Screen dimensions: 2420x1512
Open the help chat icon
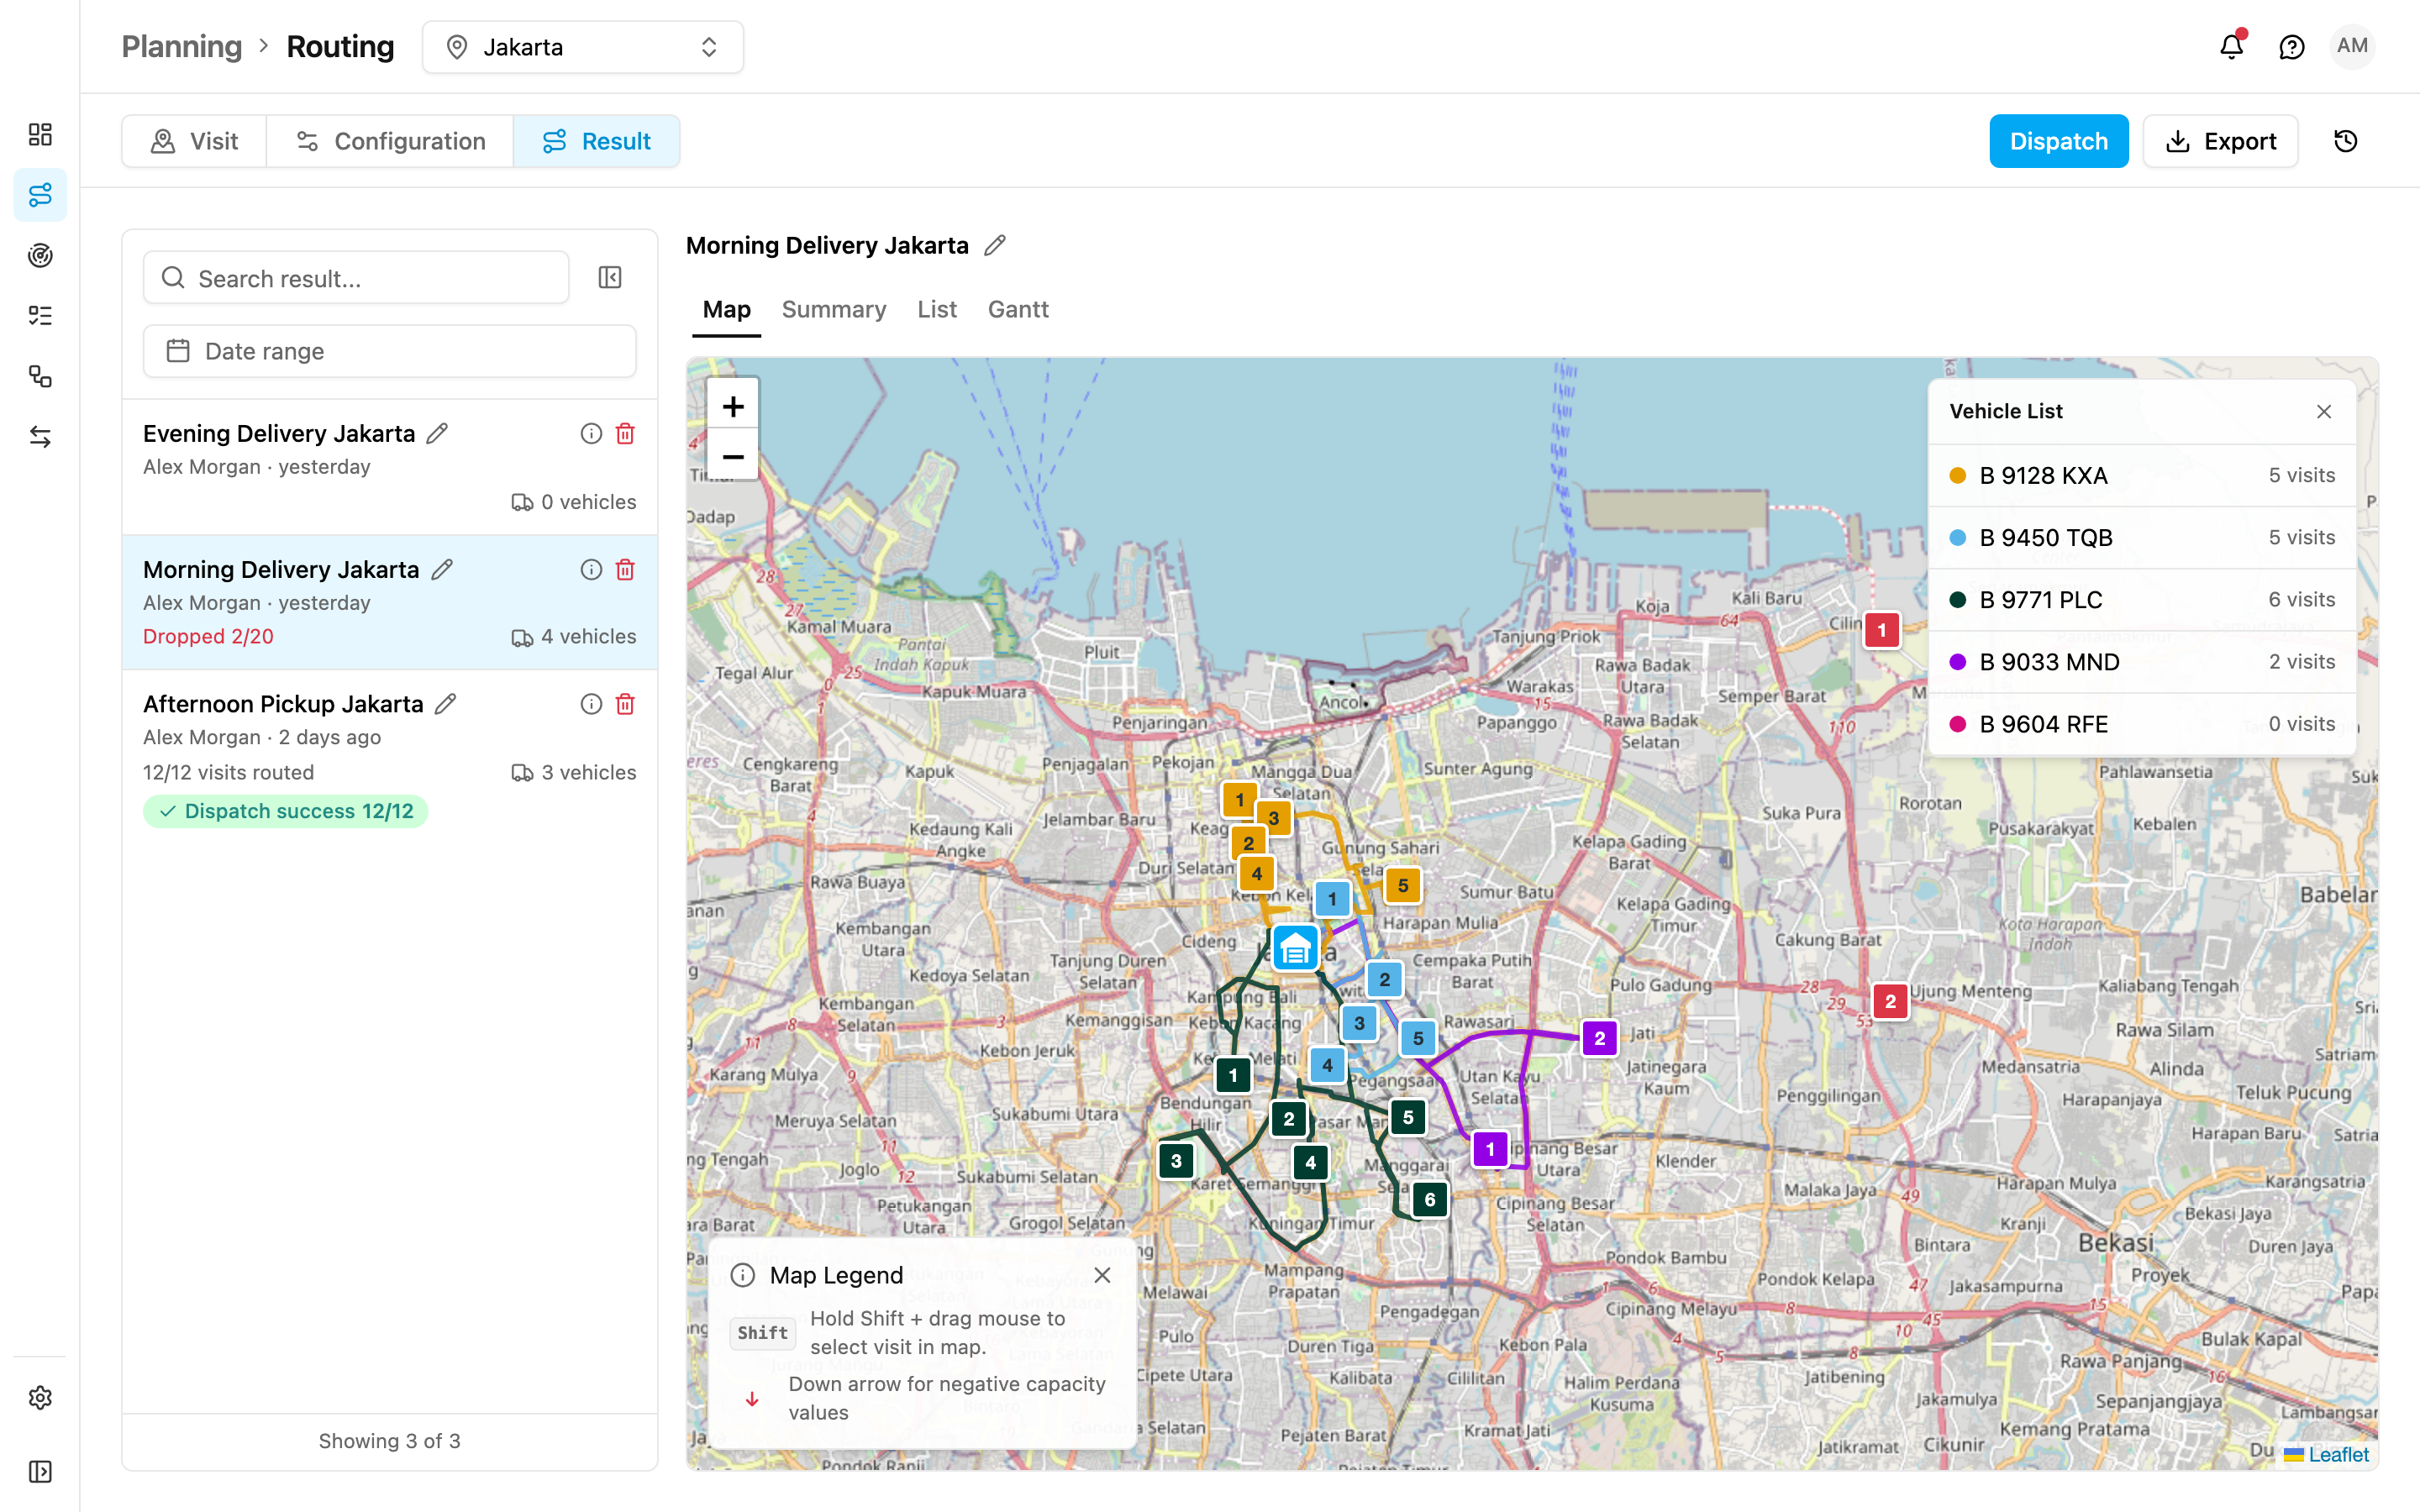pos(2291,46)
